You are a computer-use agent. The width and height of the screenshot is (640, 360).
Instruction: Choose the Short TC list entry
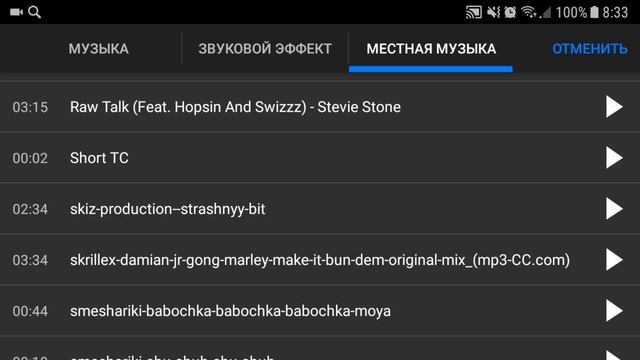point(99,158)
